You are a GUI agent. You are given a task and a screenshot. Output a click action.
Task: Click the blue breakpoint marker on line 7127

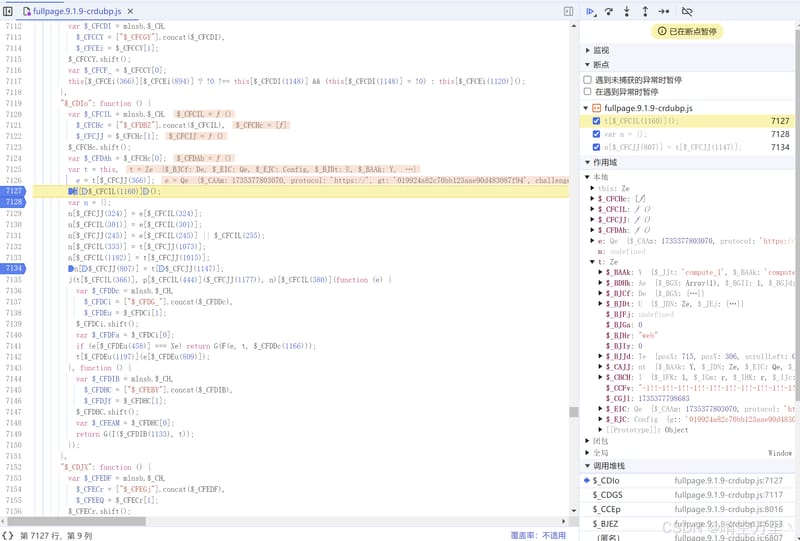13,191
